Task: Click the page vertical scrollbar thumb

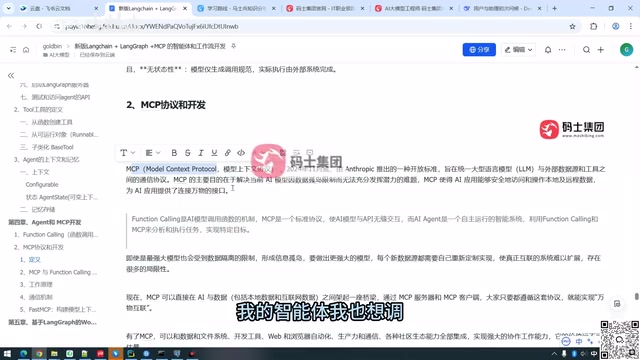Action: tap(636, 296)
